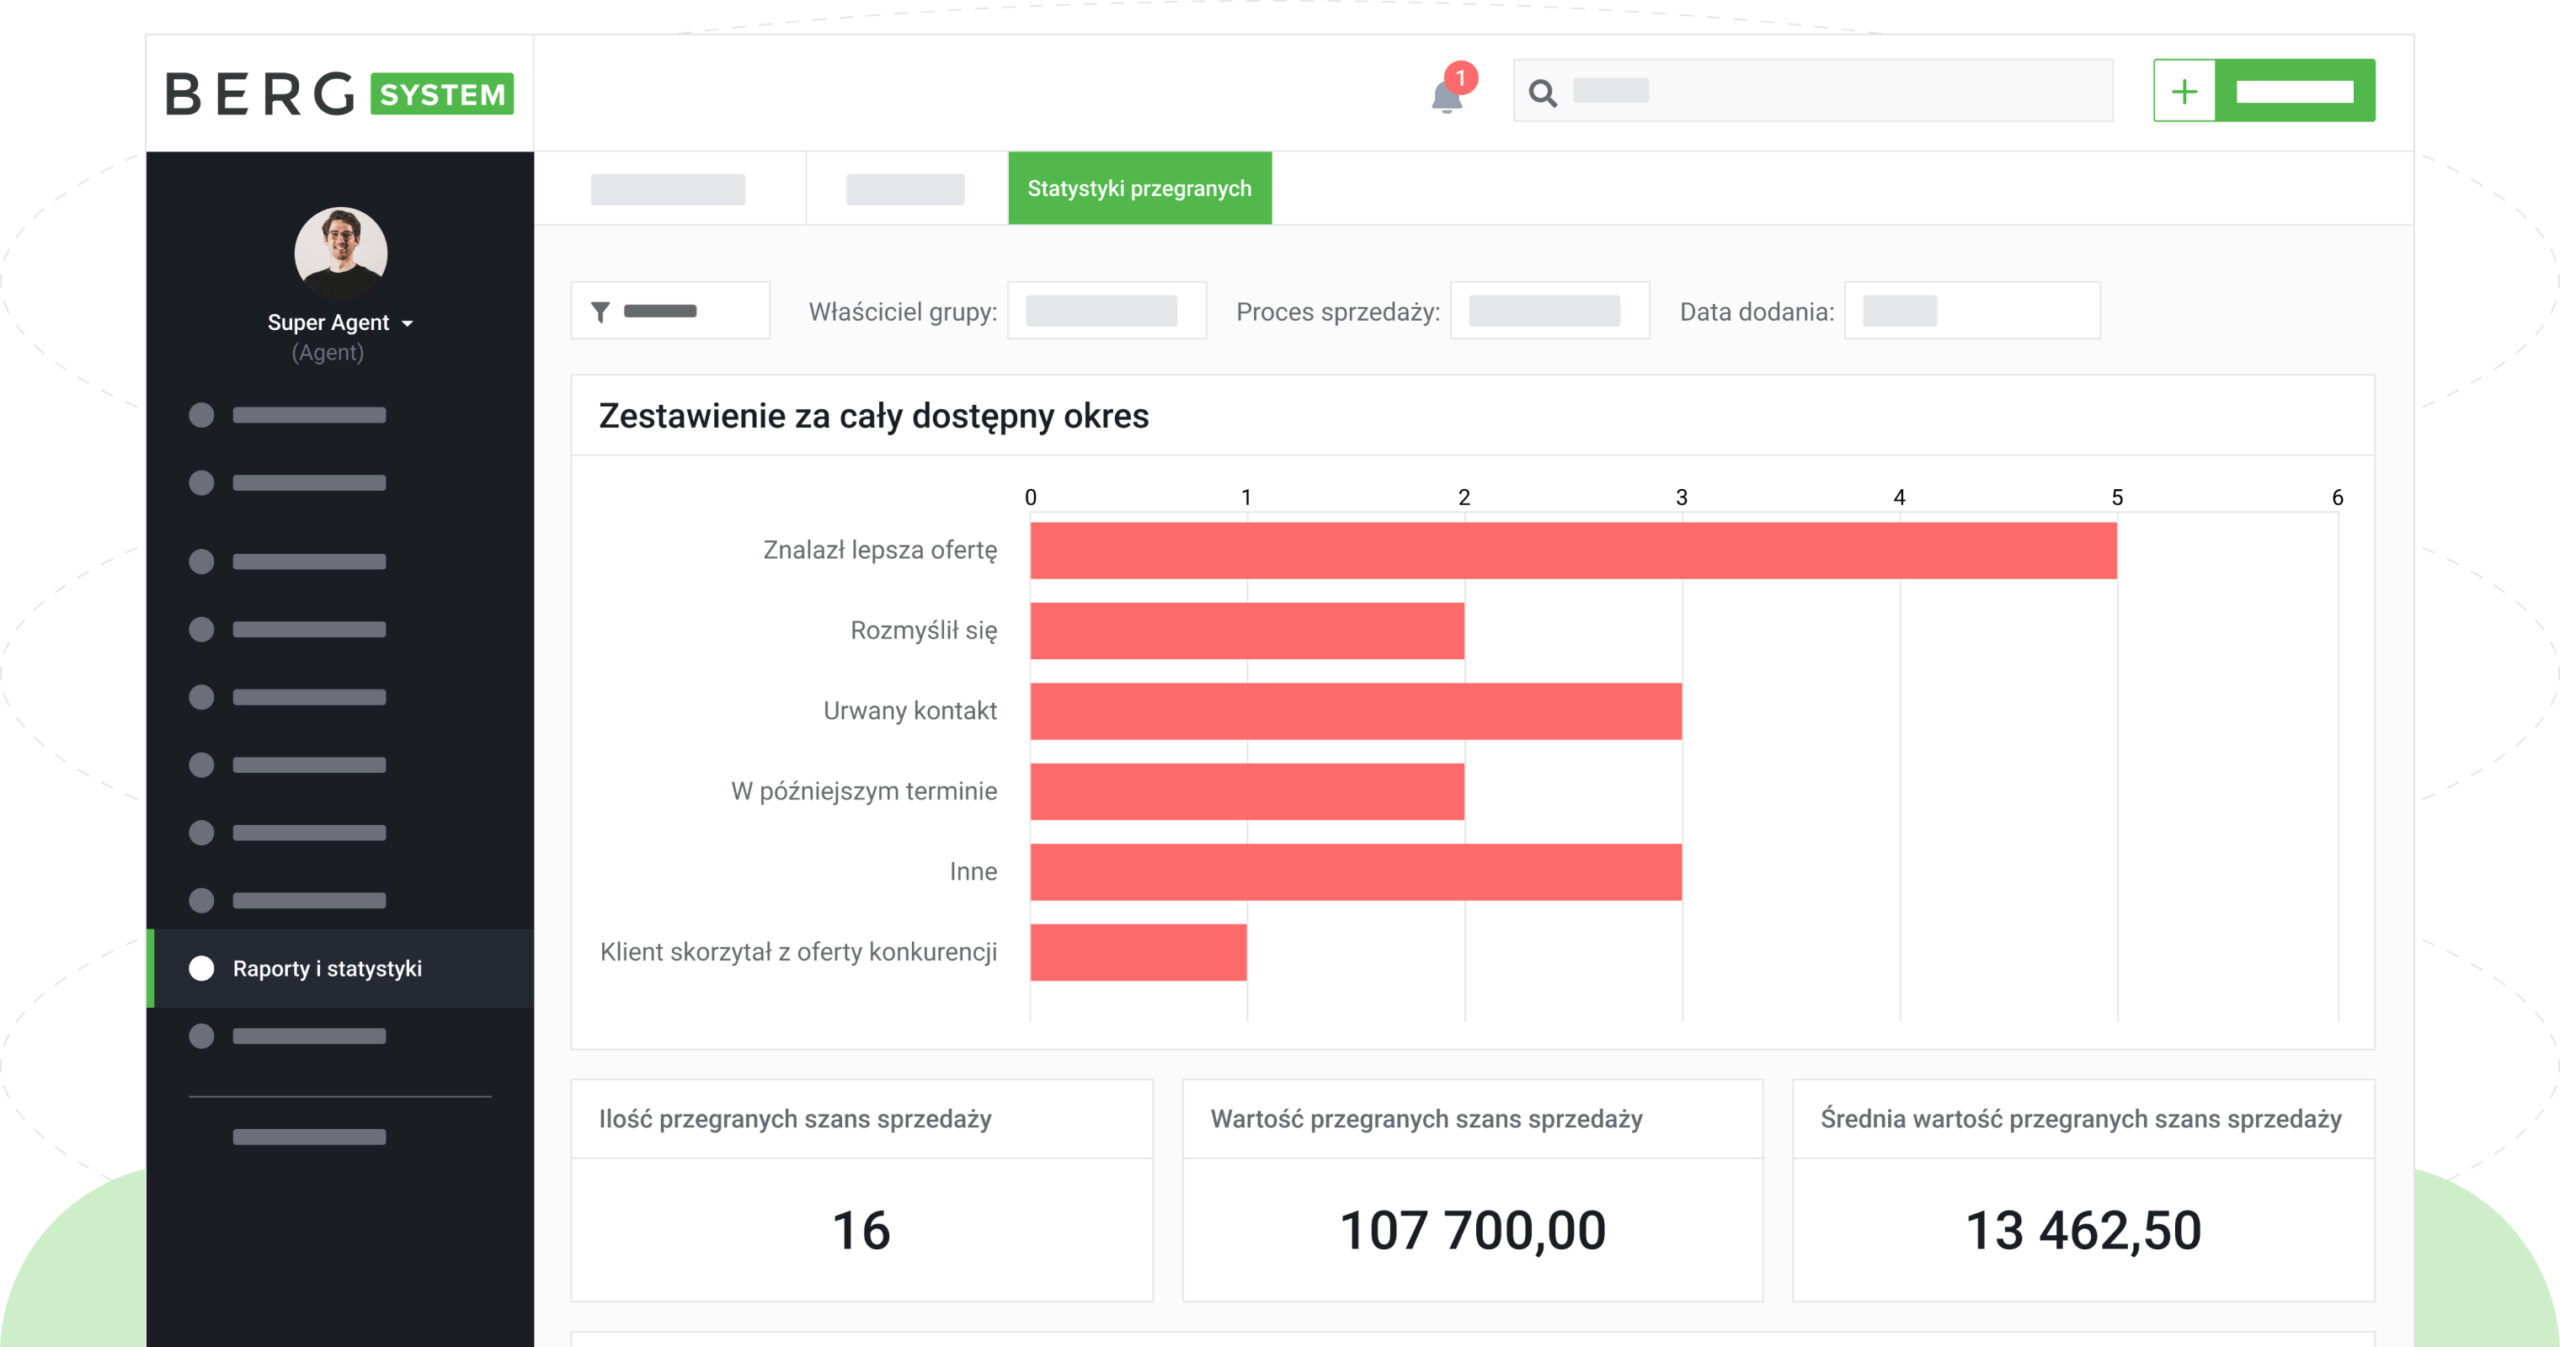Click Wartość przegranych szans sprzedaży title
Viewport: 2560px width, 1347px height.
click(x=1427, y=1119)
